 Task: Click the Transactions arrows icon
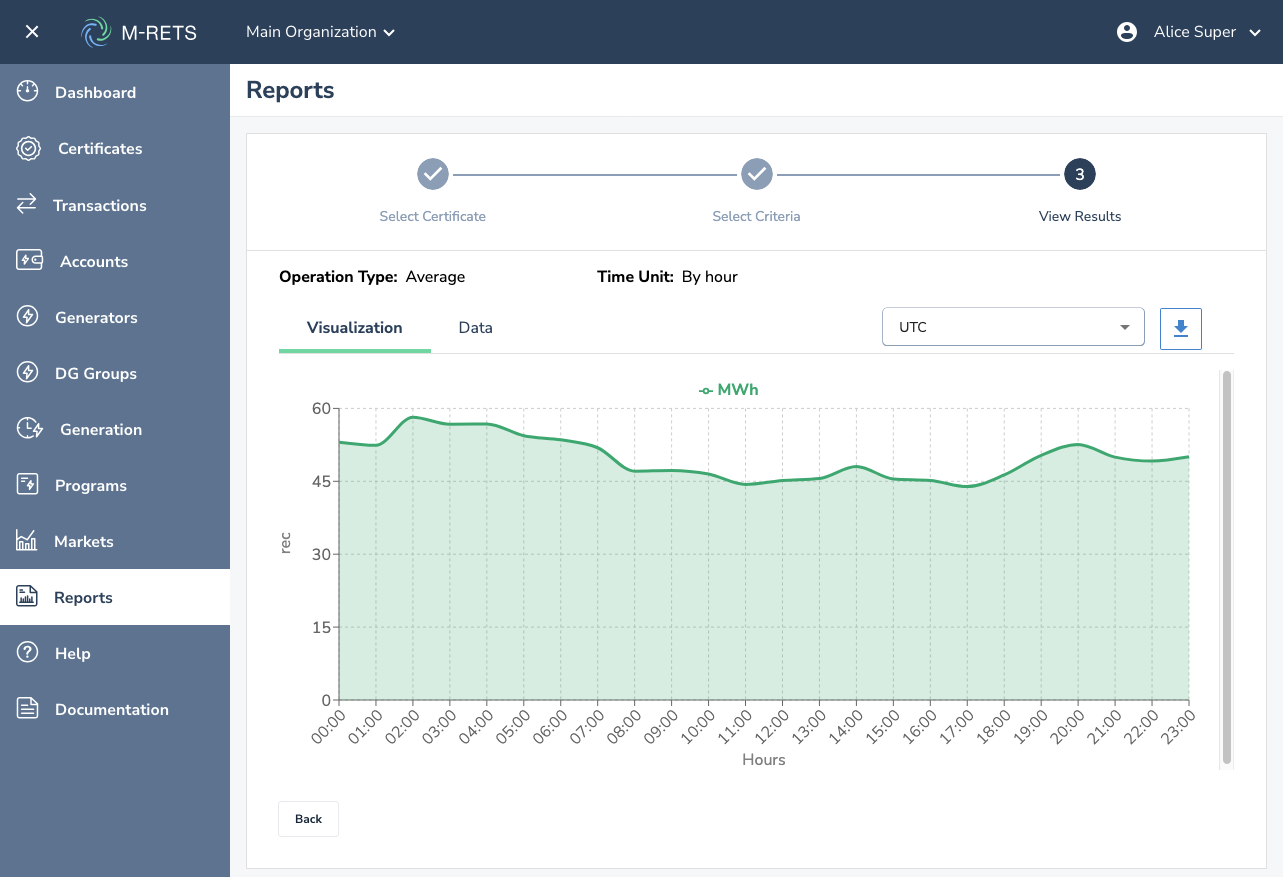point(27,204)
